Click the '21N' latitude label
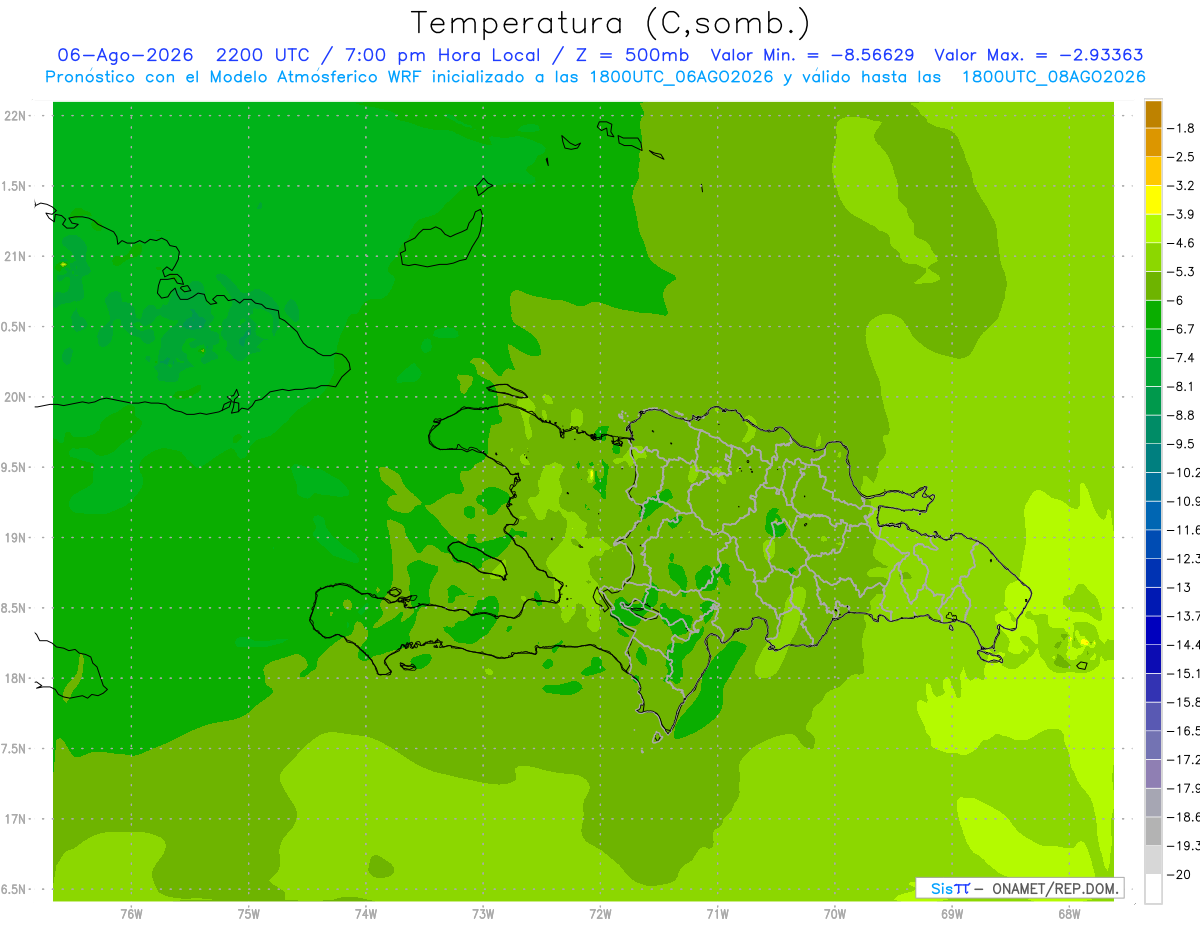This screenshot has height=927, width=1200. (x=14, y=257)
